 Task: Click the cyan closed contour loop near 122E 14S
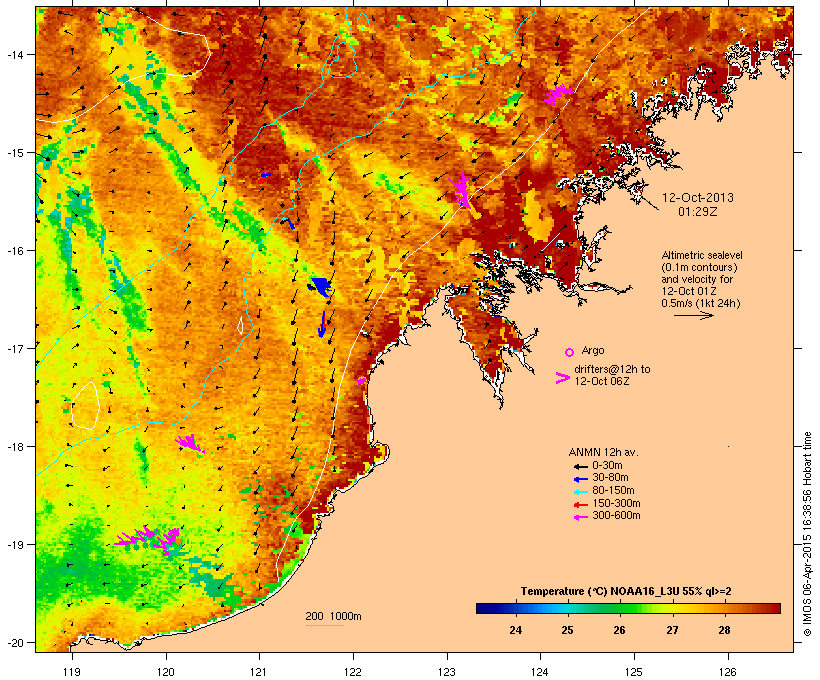[x=343, y=60]
